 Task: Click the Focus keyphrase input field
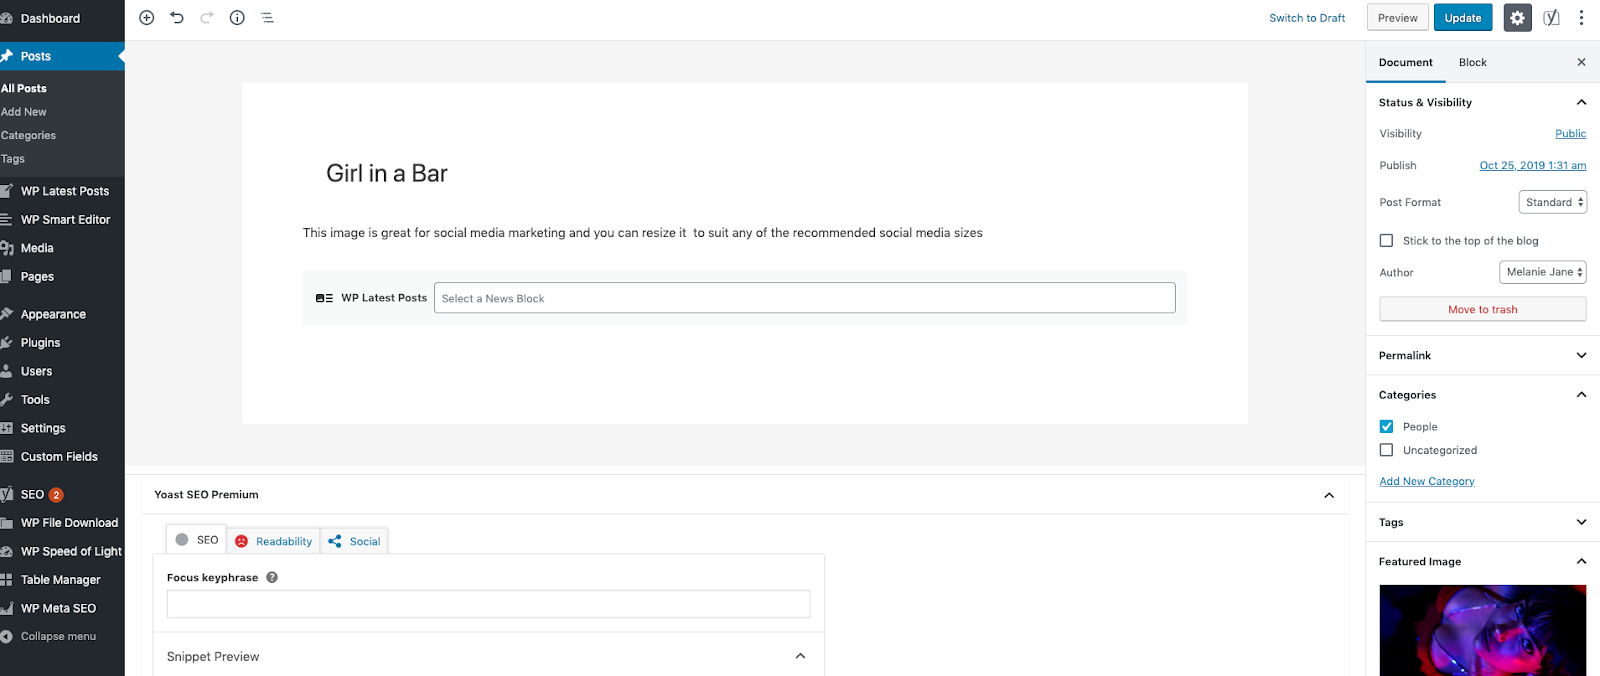tap(488, 604)
